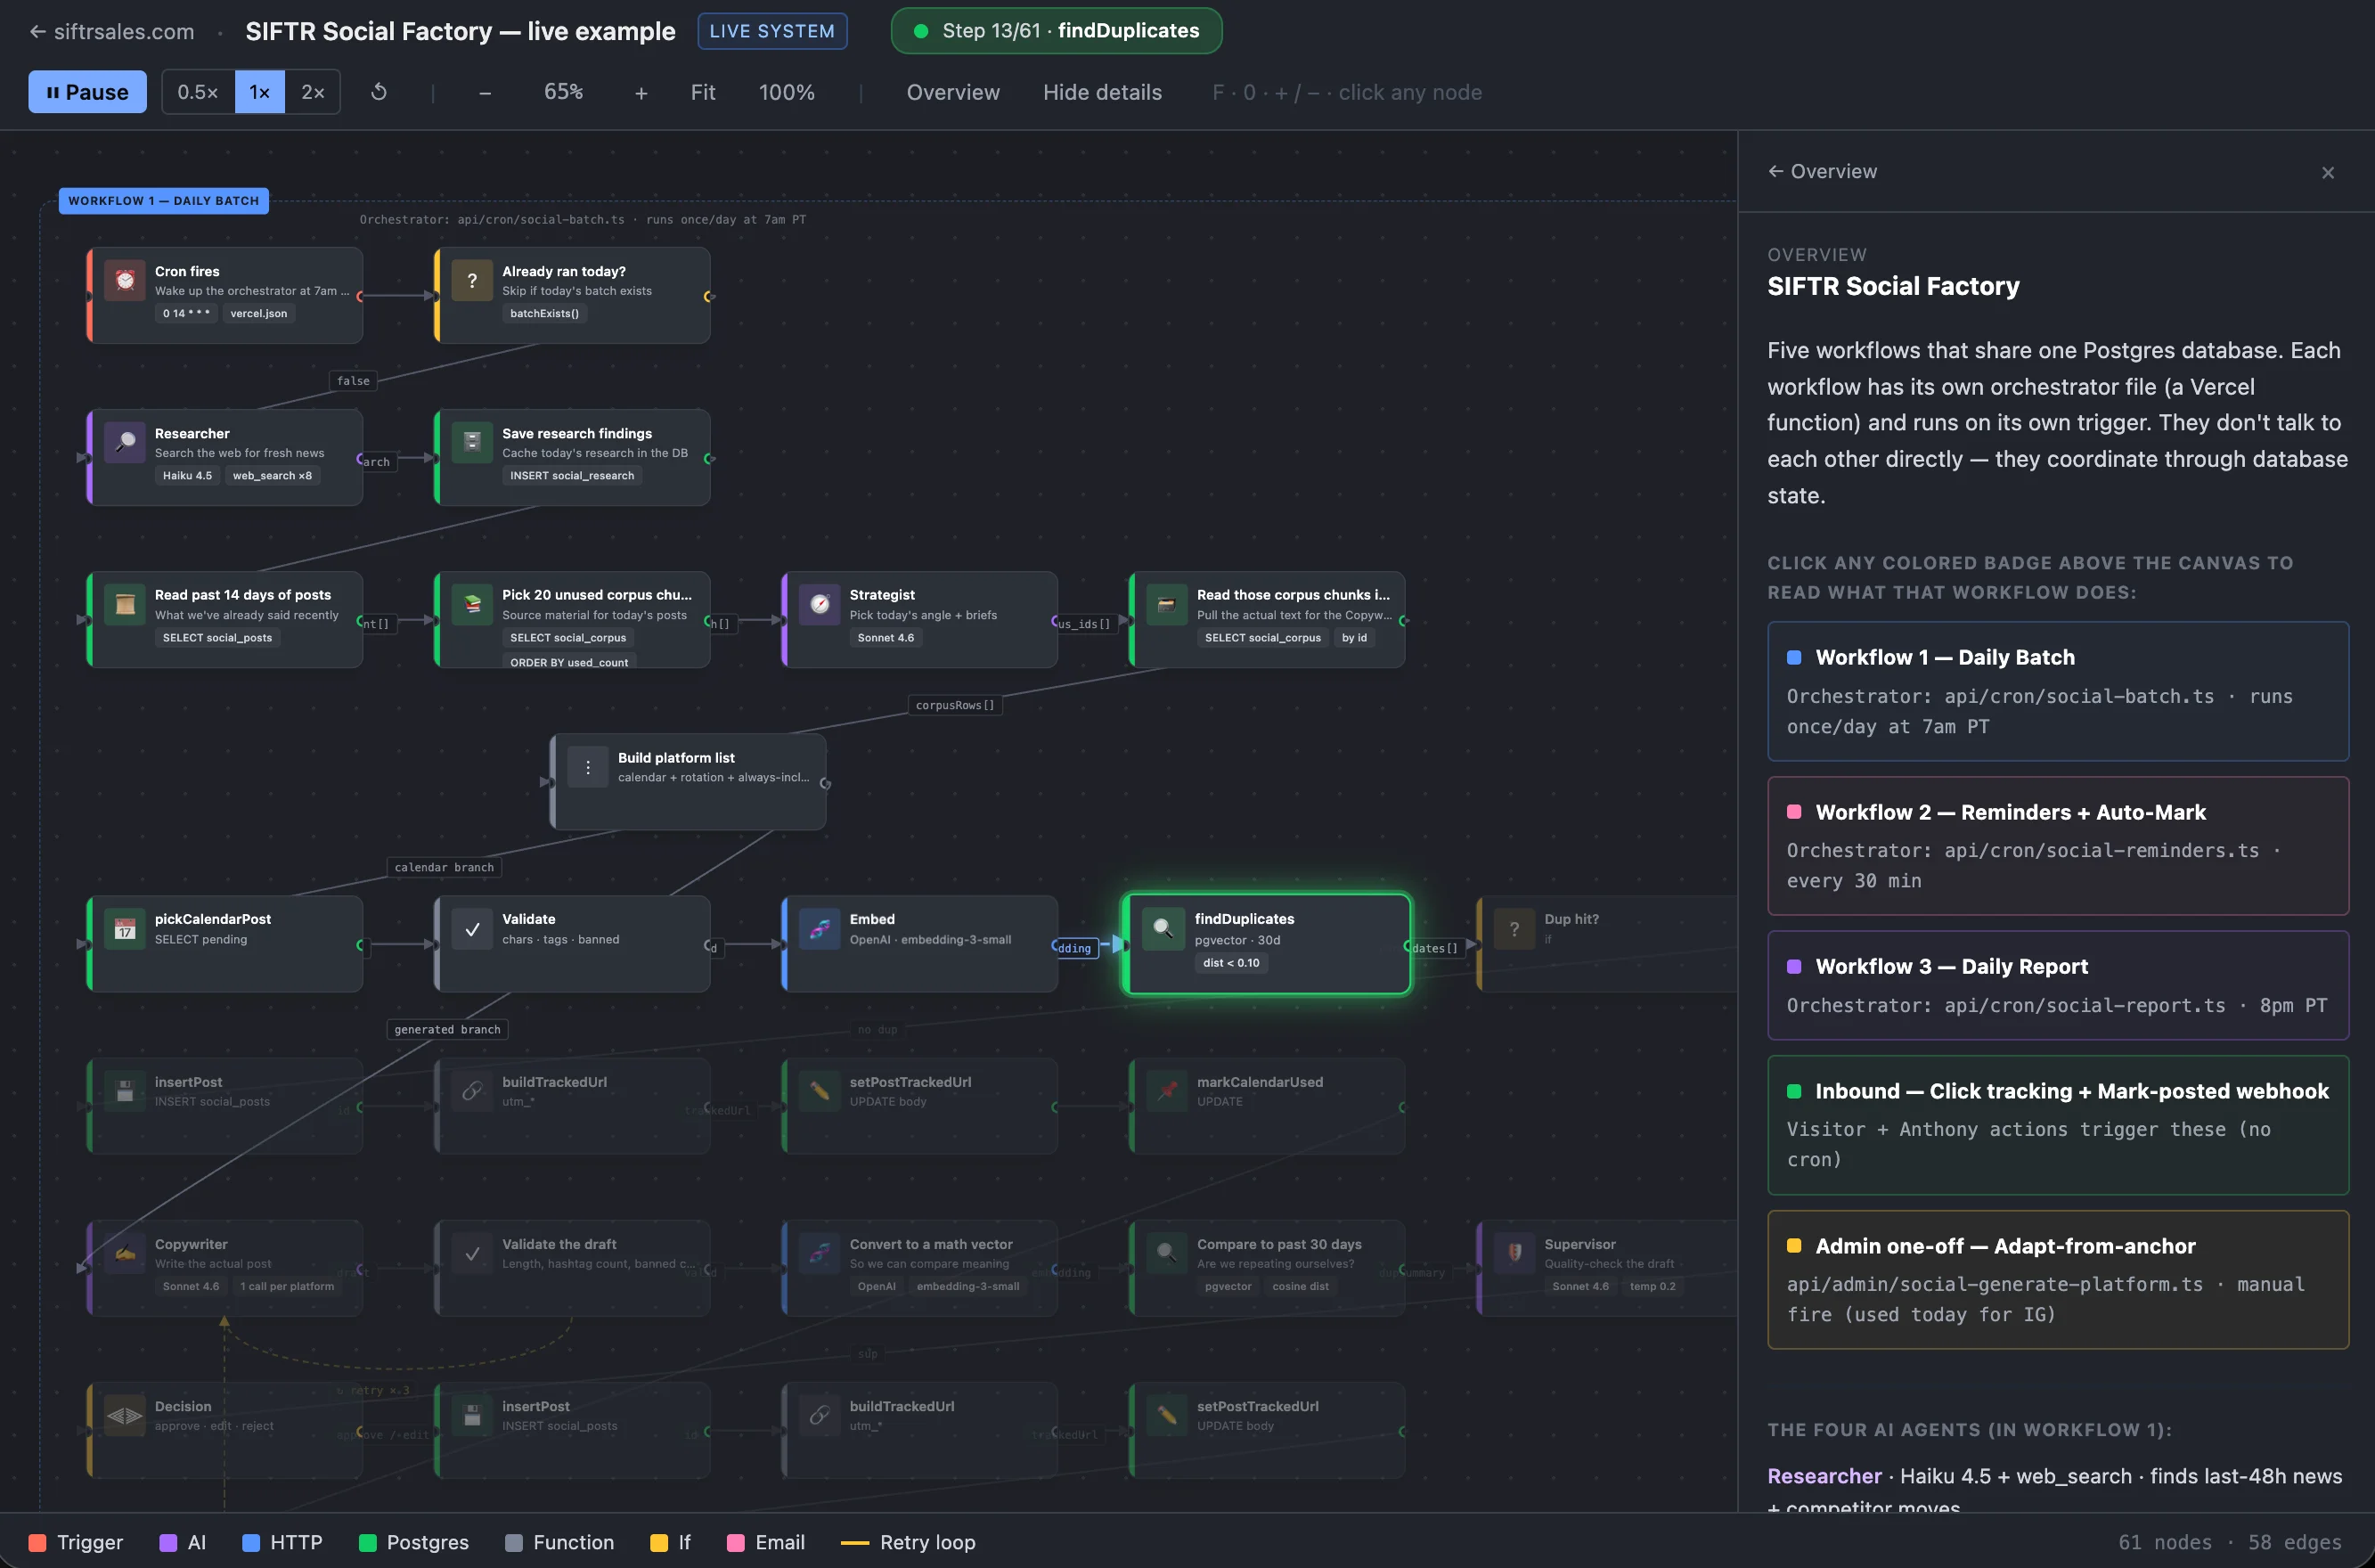
Task: Set playback speed to 2×
Action: [313, 92]
